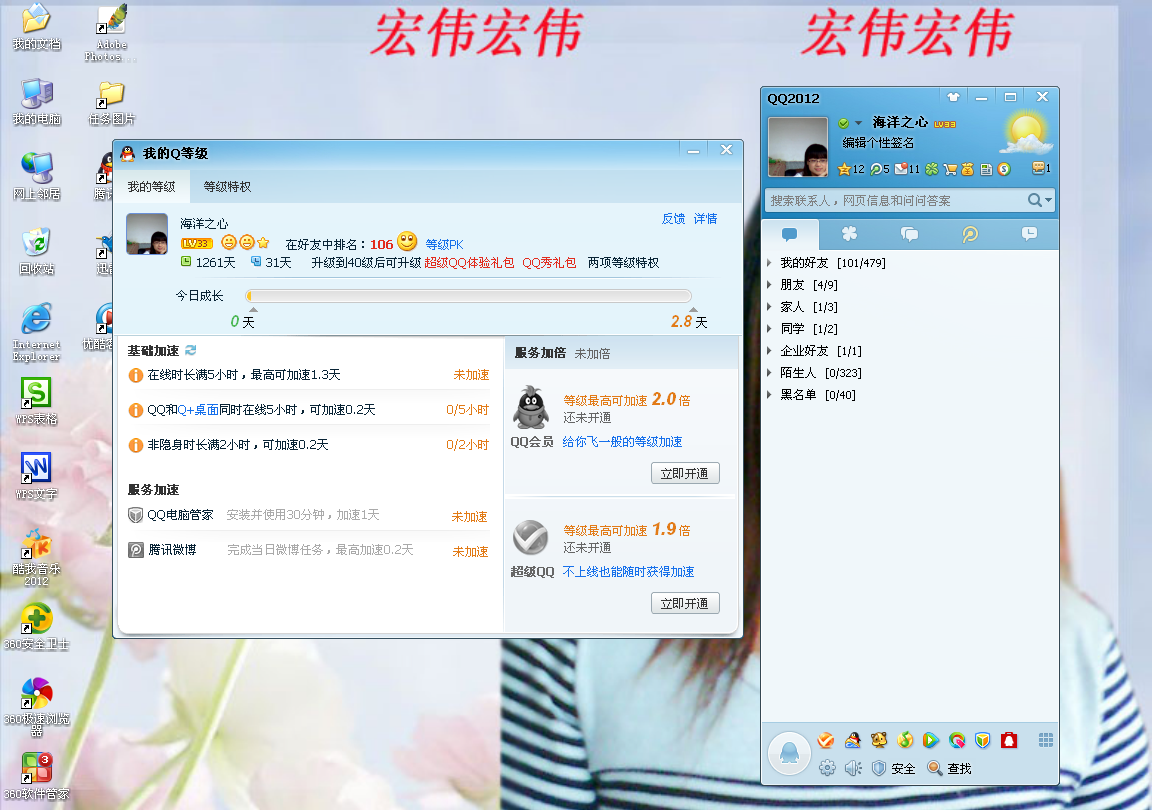Open QQ skin changer shirt icon
This screenshot has width=1152, height=810.
(953, 97)
